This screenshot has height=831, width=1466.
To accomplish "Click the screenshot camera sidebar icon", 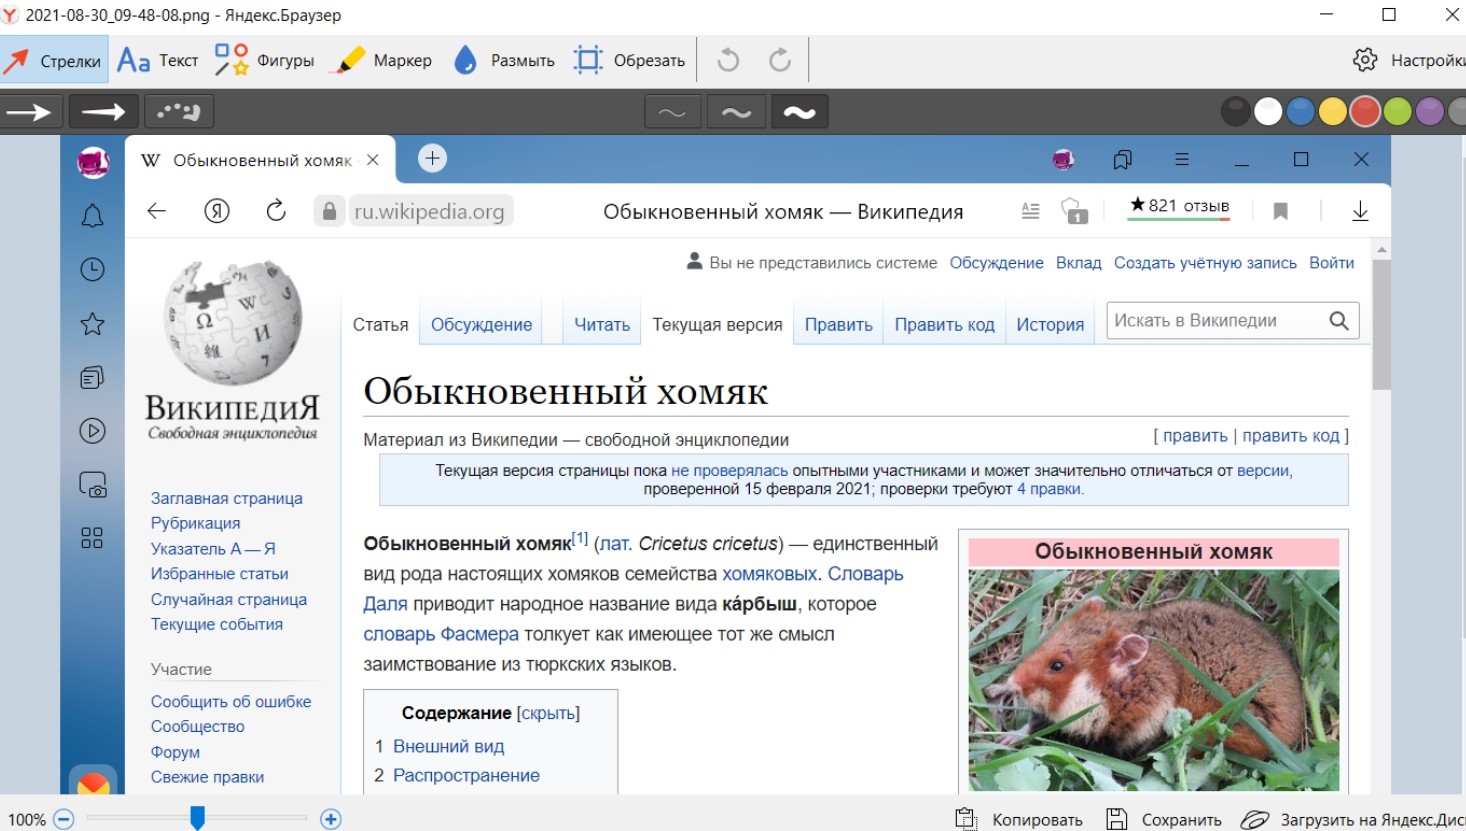I will click(x=92, y=485).
